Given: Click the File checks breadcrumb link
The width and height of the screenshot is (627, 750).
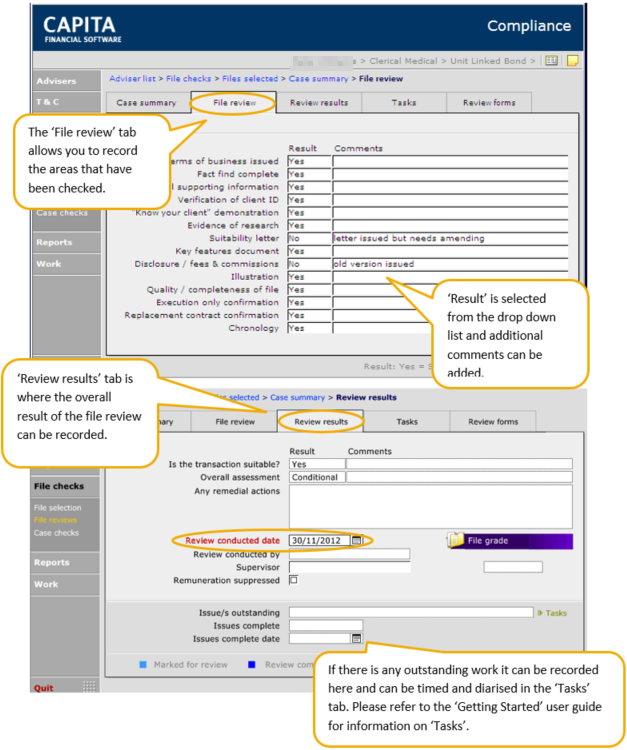Looking at the screenshot, I should (x=188, y=78).
